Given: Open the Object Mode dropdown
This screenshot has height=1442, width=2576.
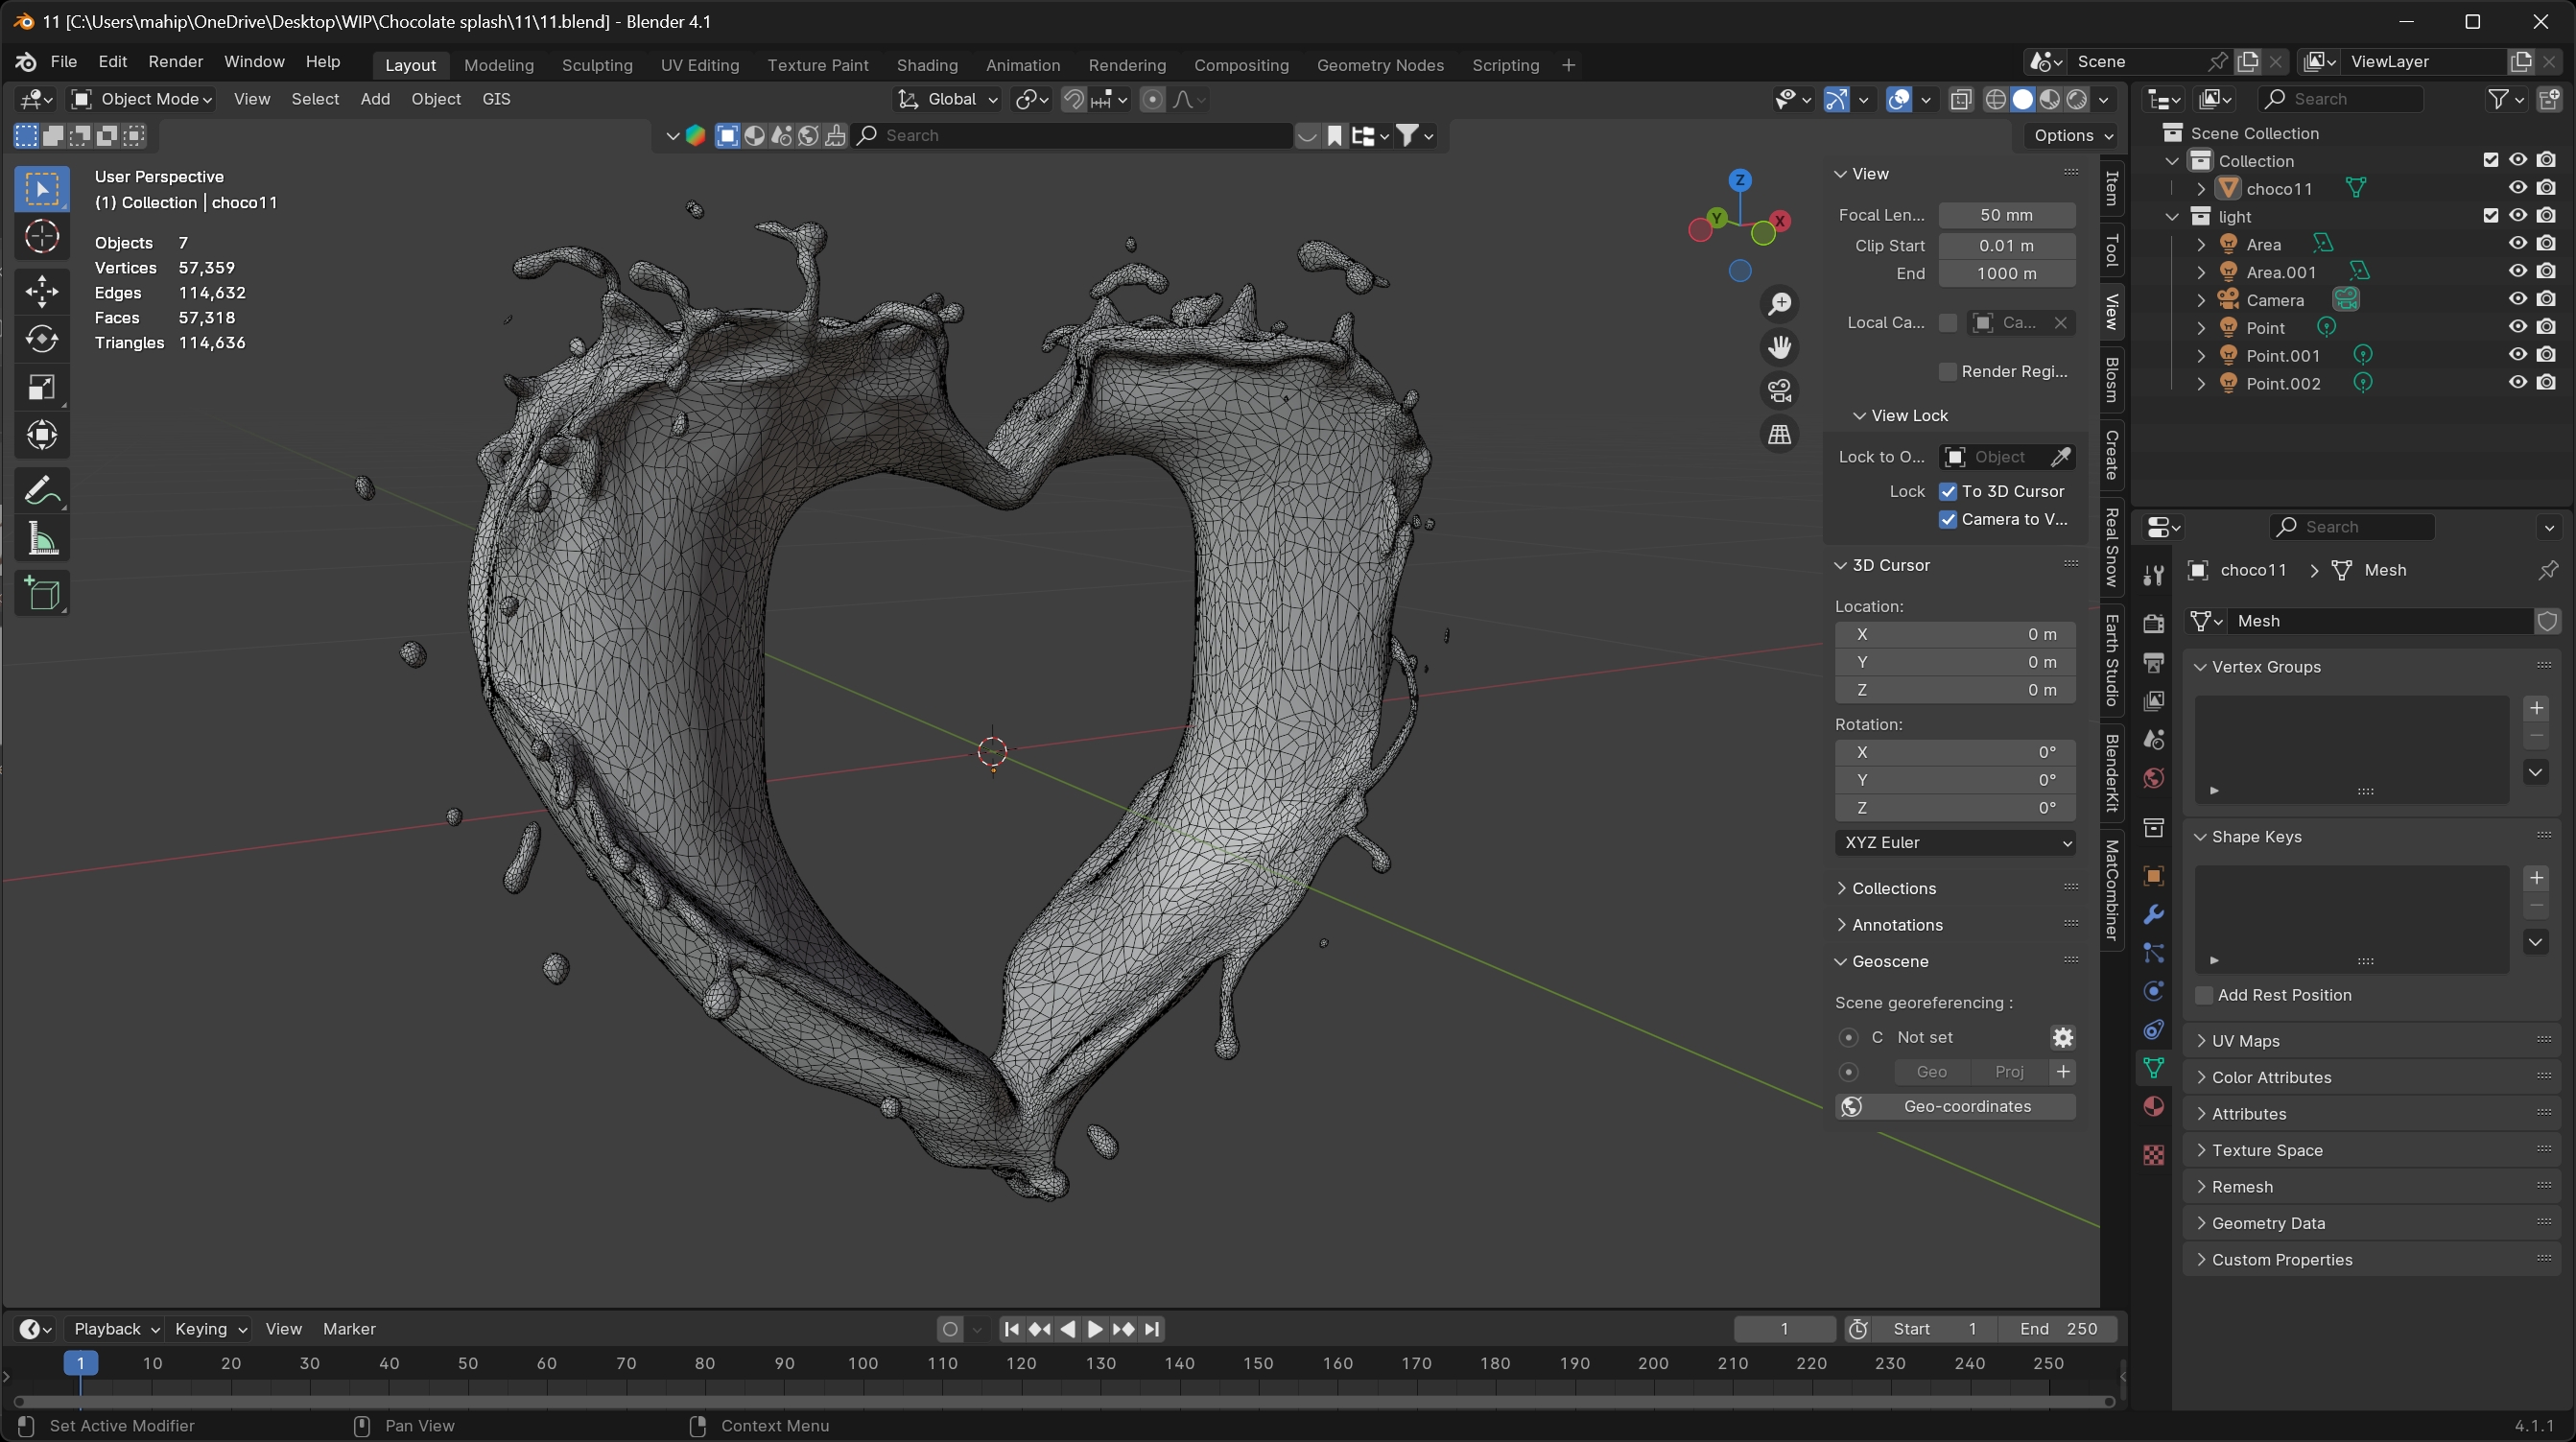Looking at the screenshot, I should (142, 99).
